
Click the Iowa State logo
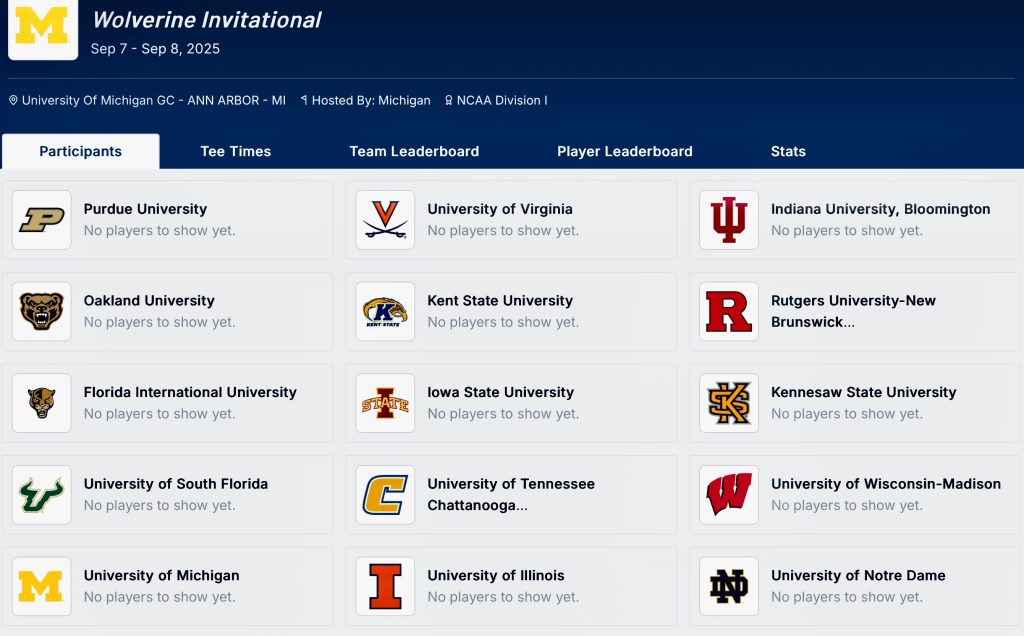point(385,403)
